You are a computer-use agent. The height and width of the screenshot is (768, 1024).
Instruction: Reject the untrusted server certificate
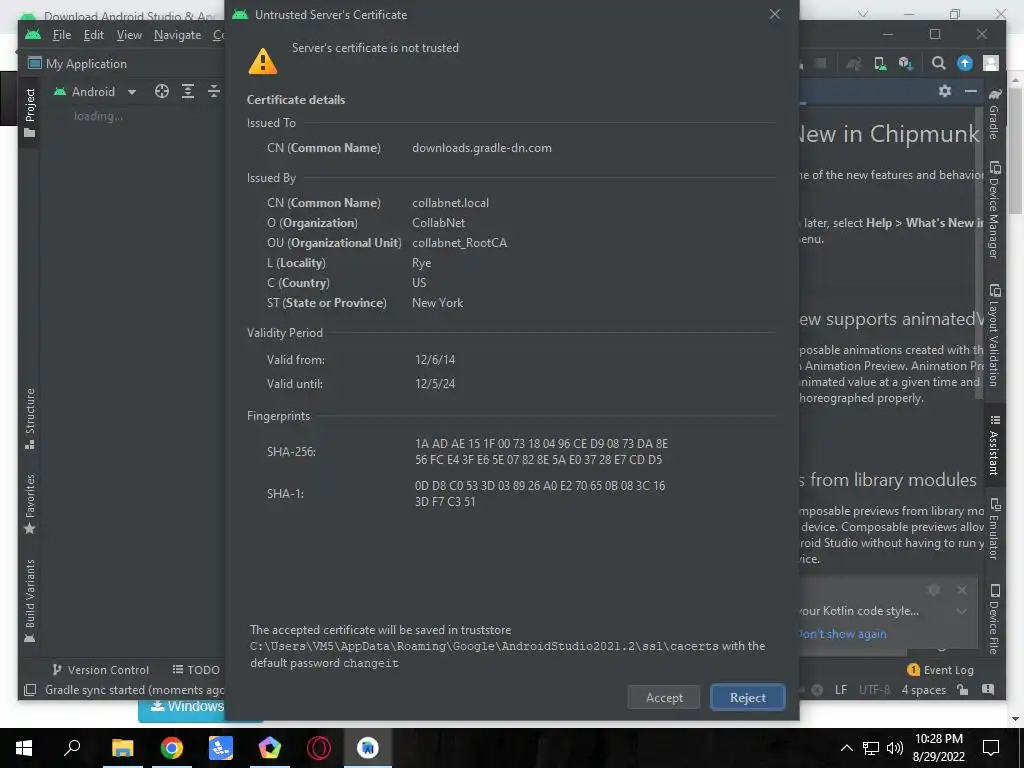coord(747,697)
